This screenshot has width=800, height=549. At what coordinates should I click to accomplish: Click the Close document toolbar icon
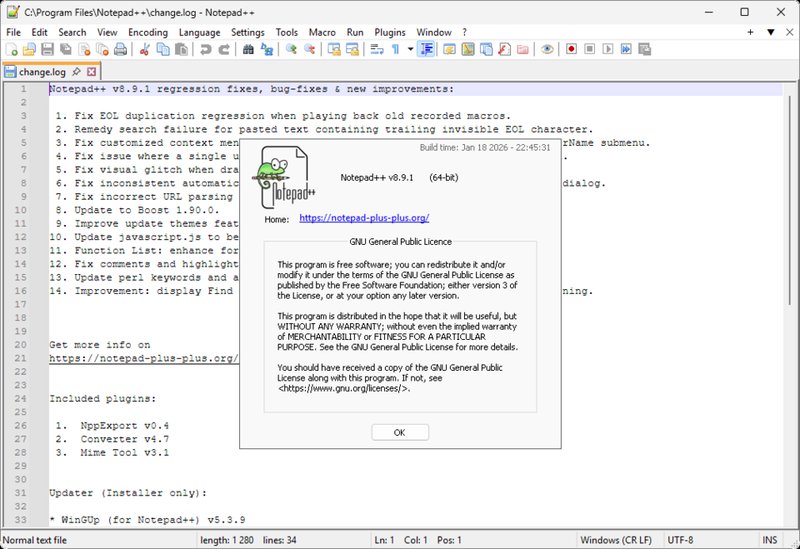(84, 49)
